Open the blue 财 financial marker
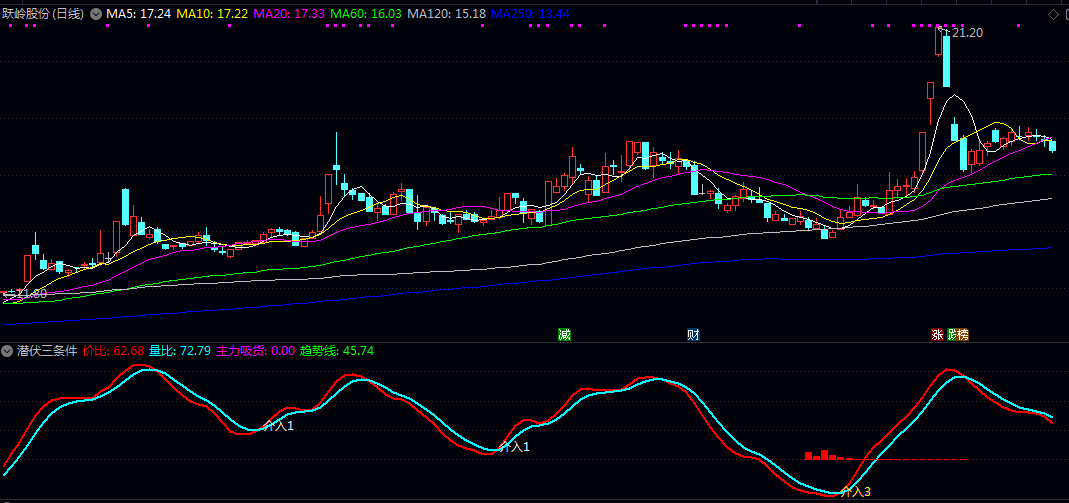The height and width of the screenshot is (503, 1069). pos(693,334)
